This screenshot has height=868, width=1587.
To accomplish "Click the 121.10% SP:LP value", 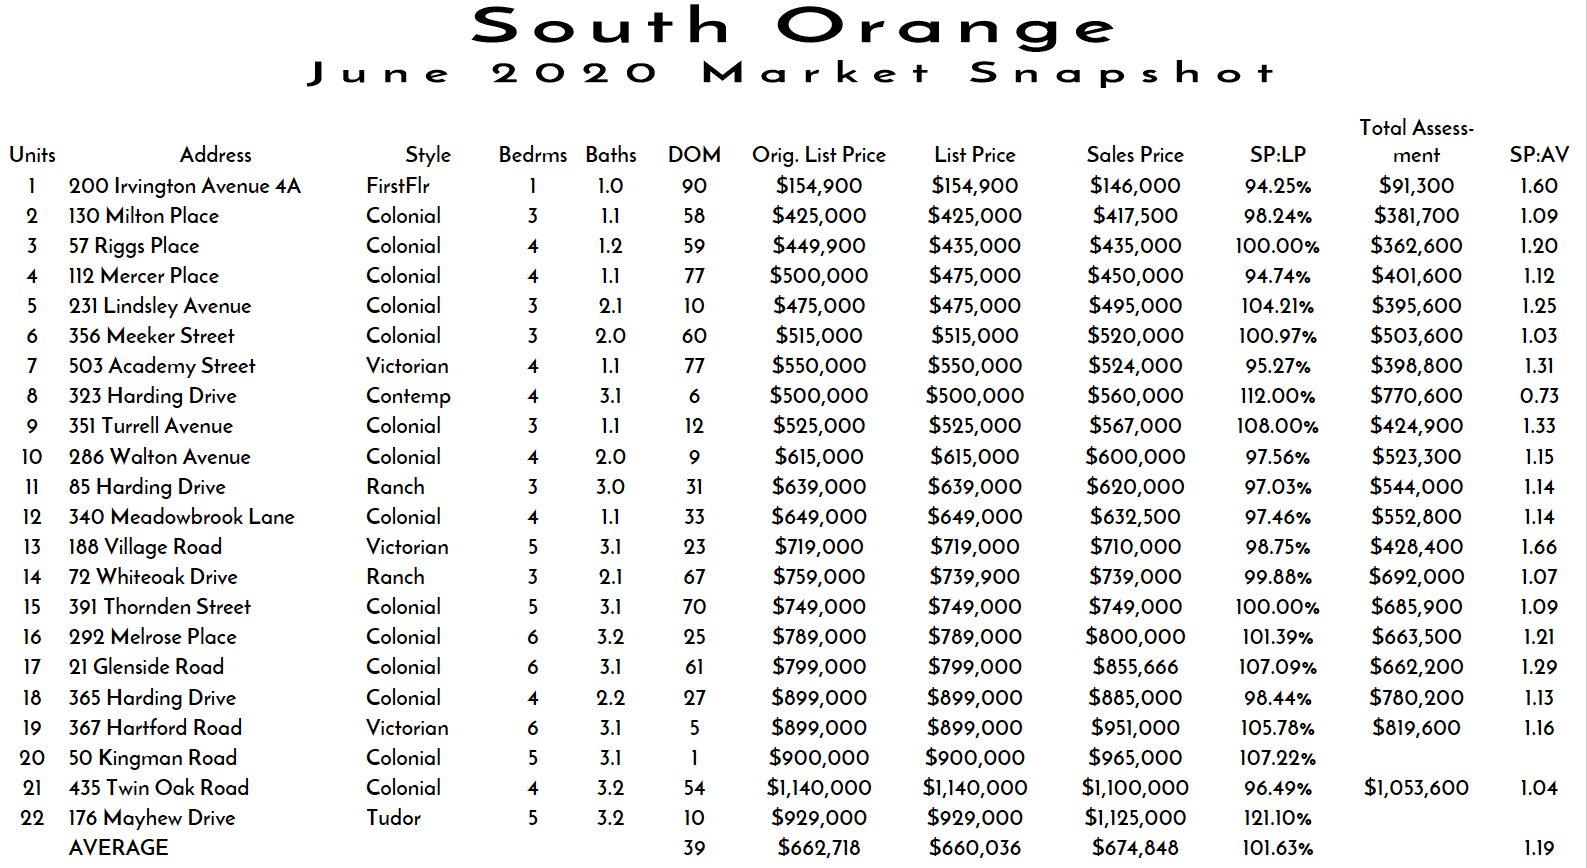I will 1278,818.
